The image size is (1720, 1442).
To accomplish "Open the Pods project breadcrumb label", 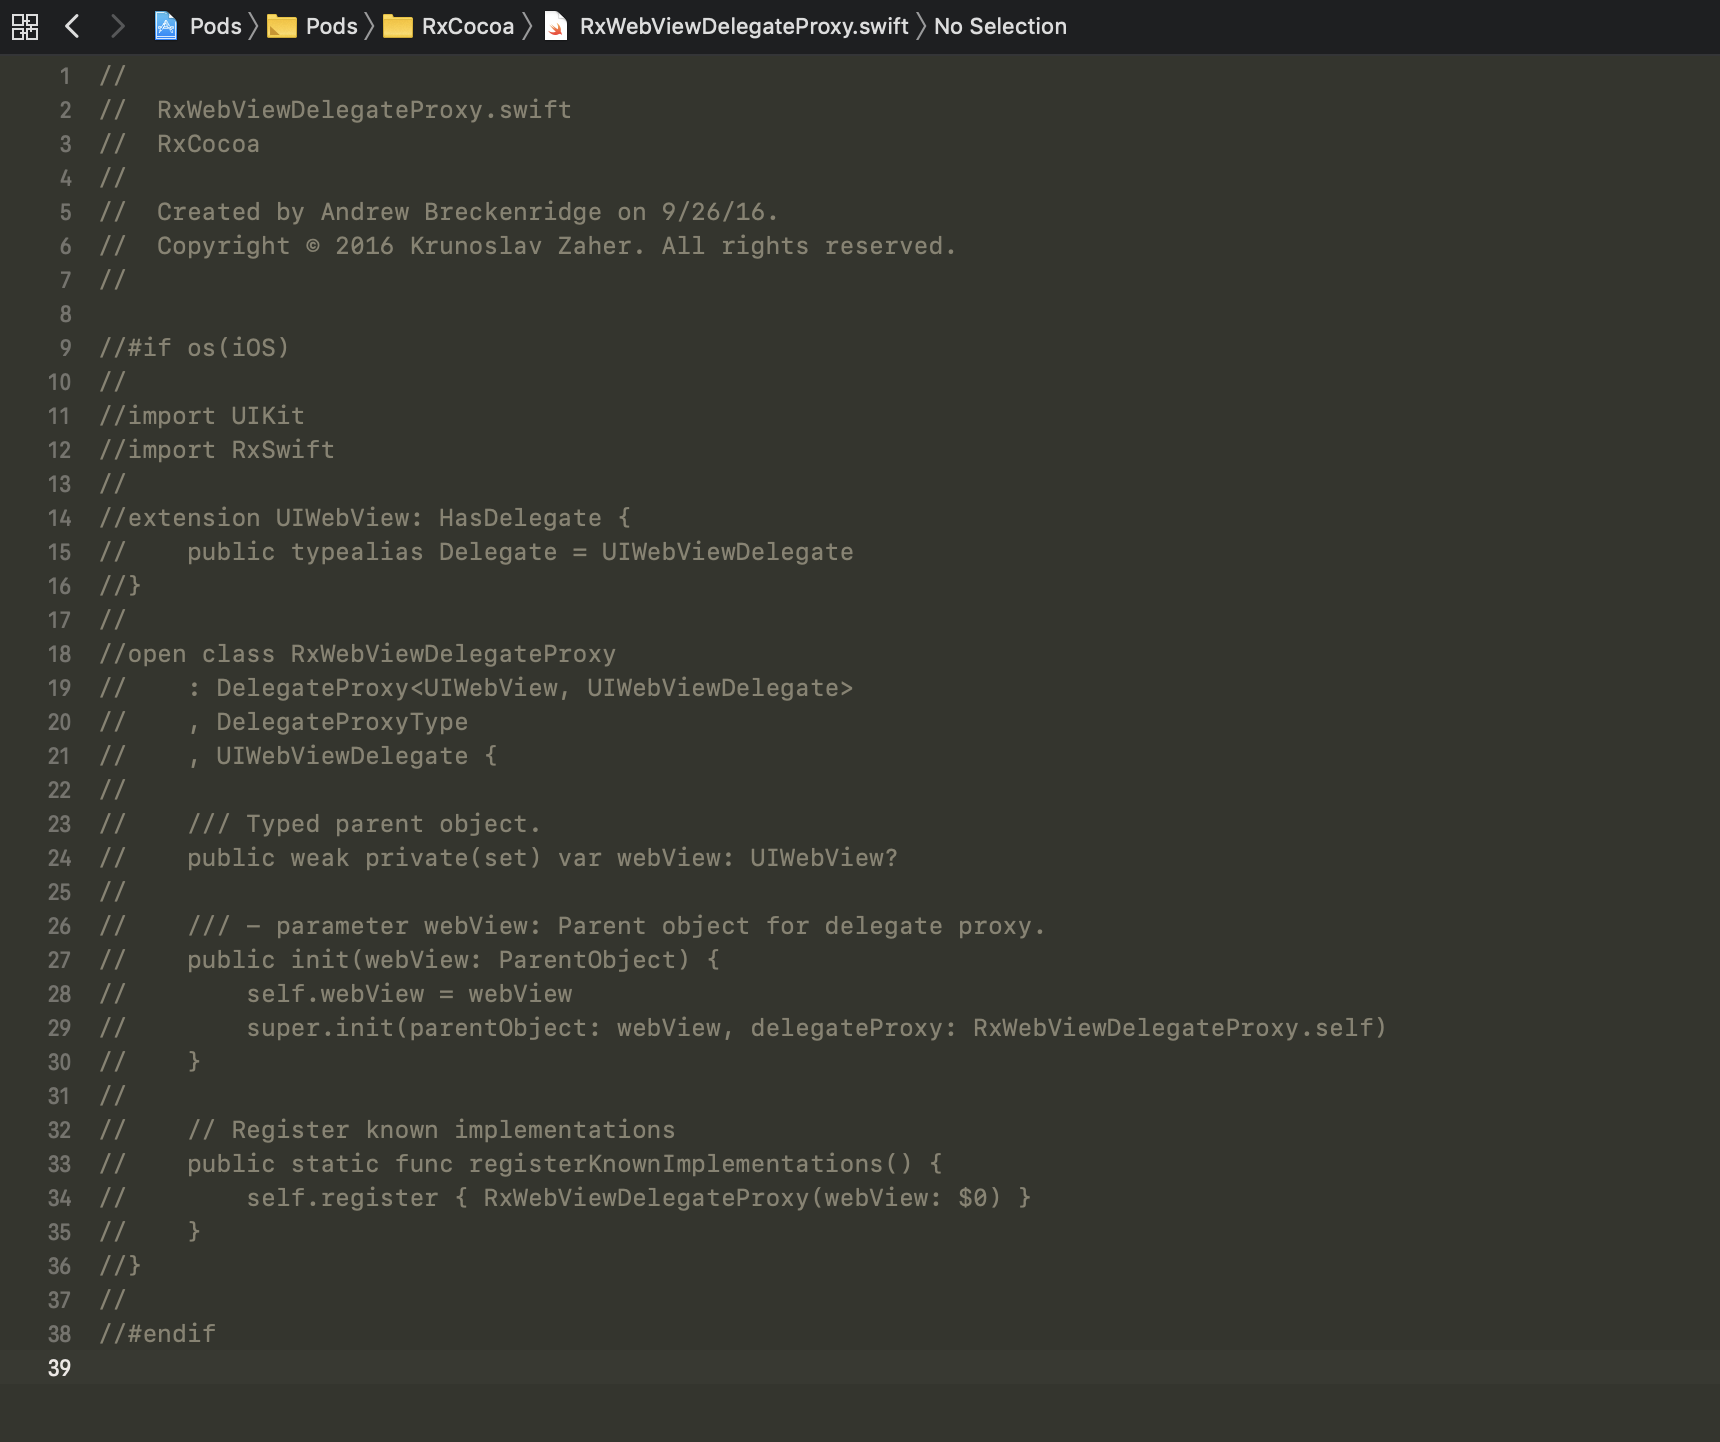I will (x=215, y=26).
